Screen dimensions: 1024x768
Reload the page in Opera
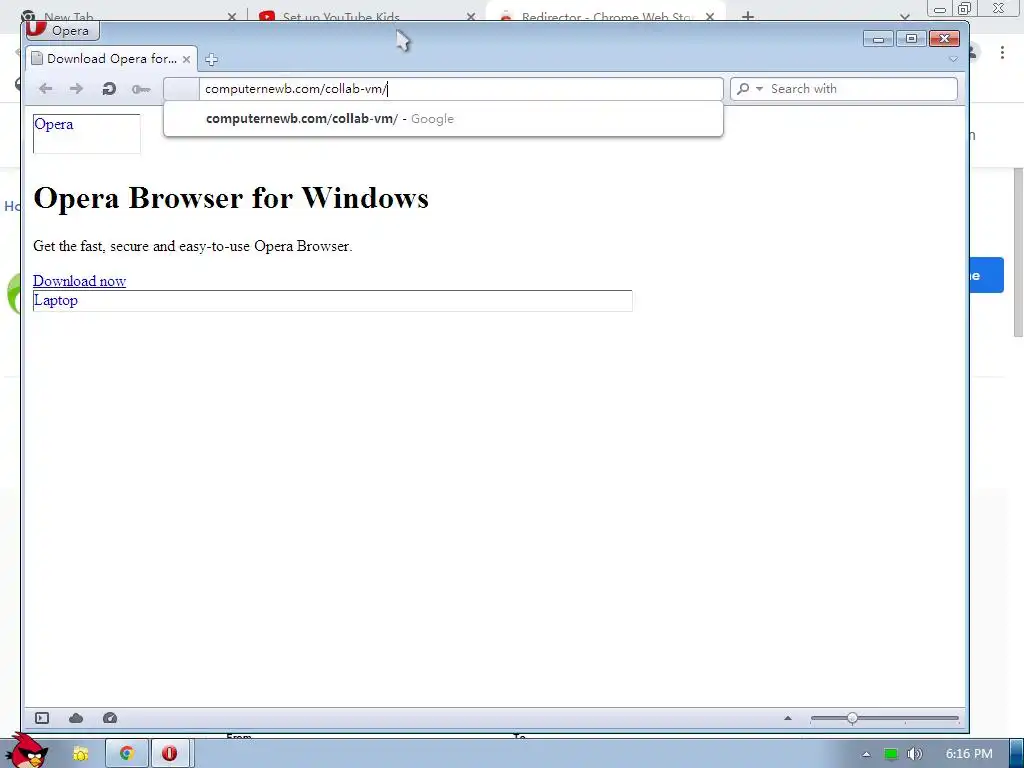[109, 89]
